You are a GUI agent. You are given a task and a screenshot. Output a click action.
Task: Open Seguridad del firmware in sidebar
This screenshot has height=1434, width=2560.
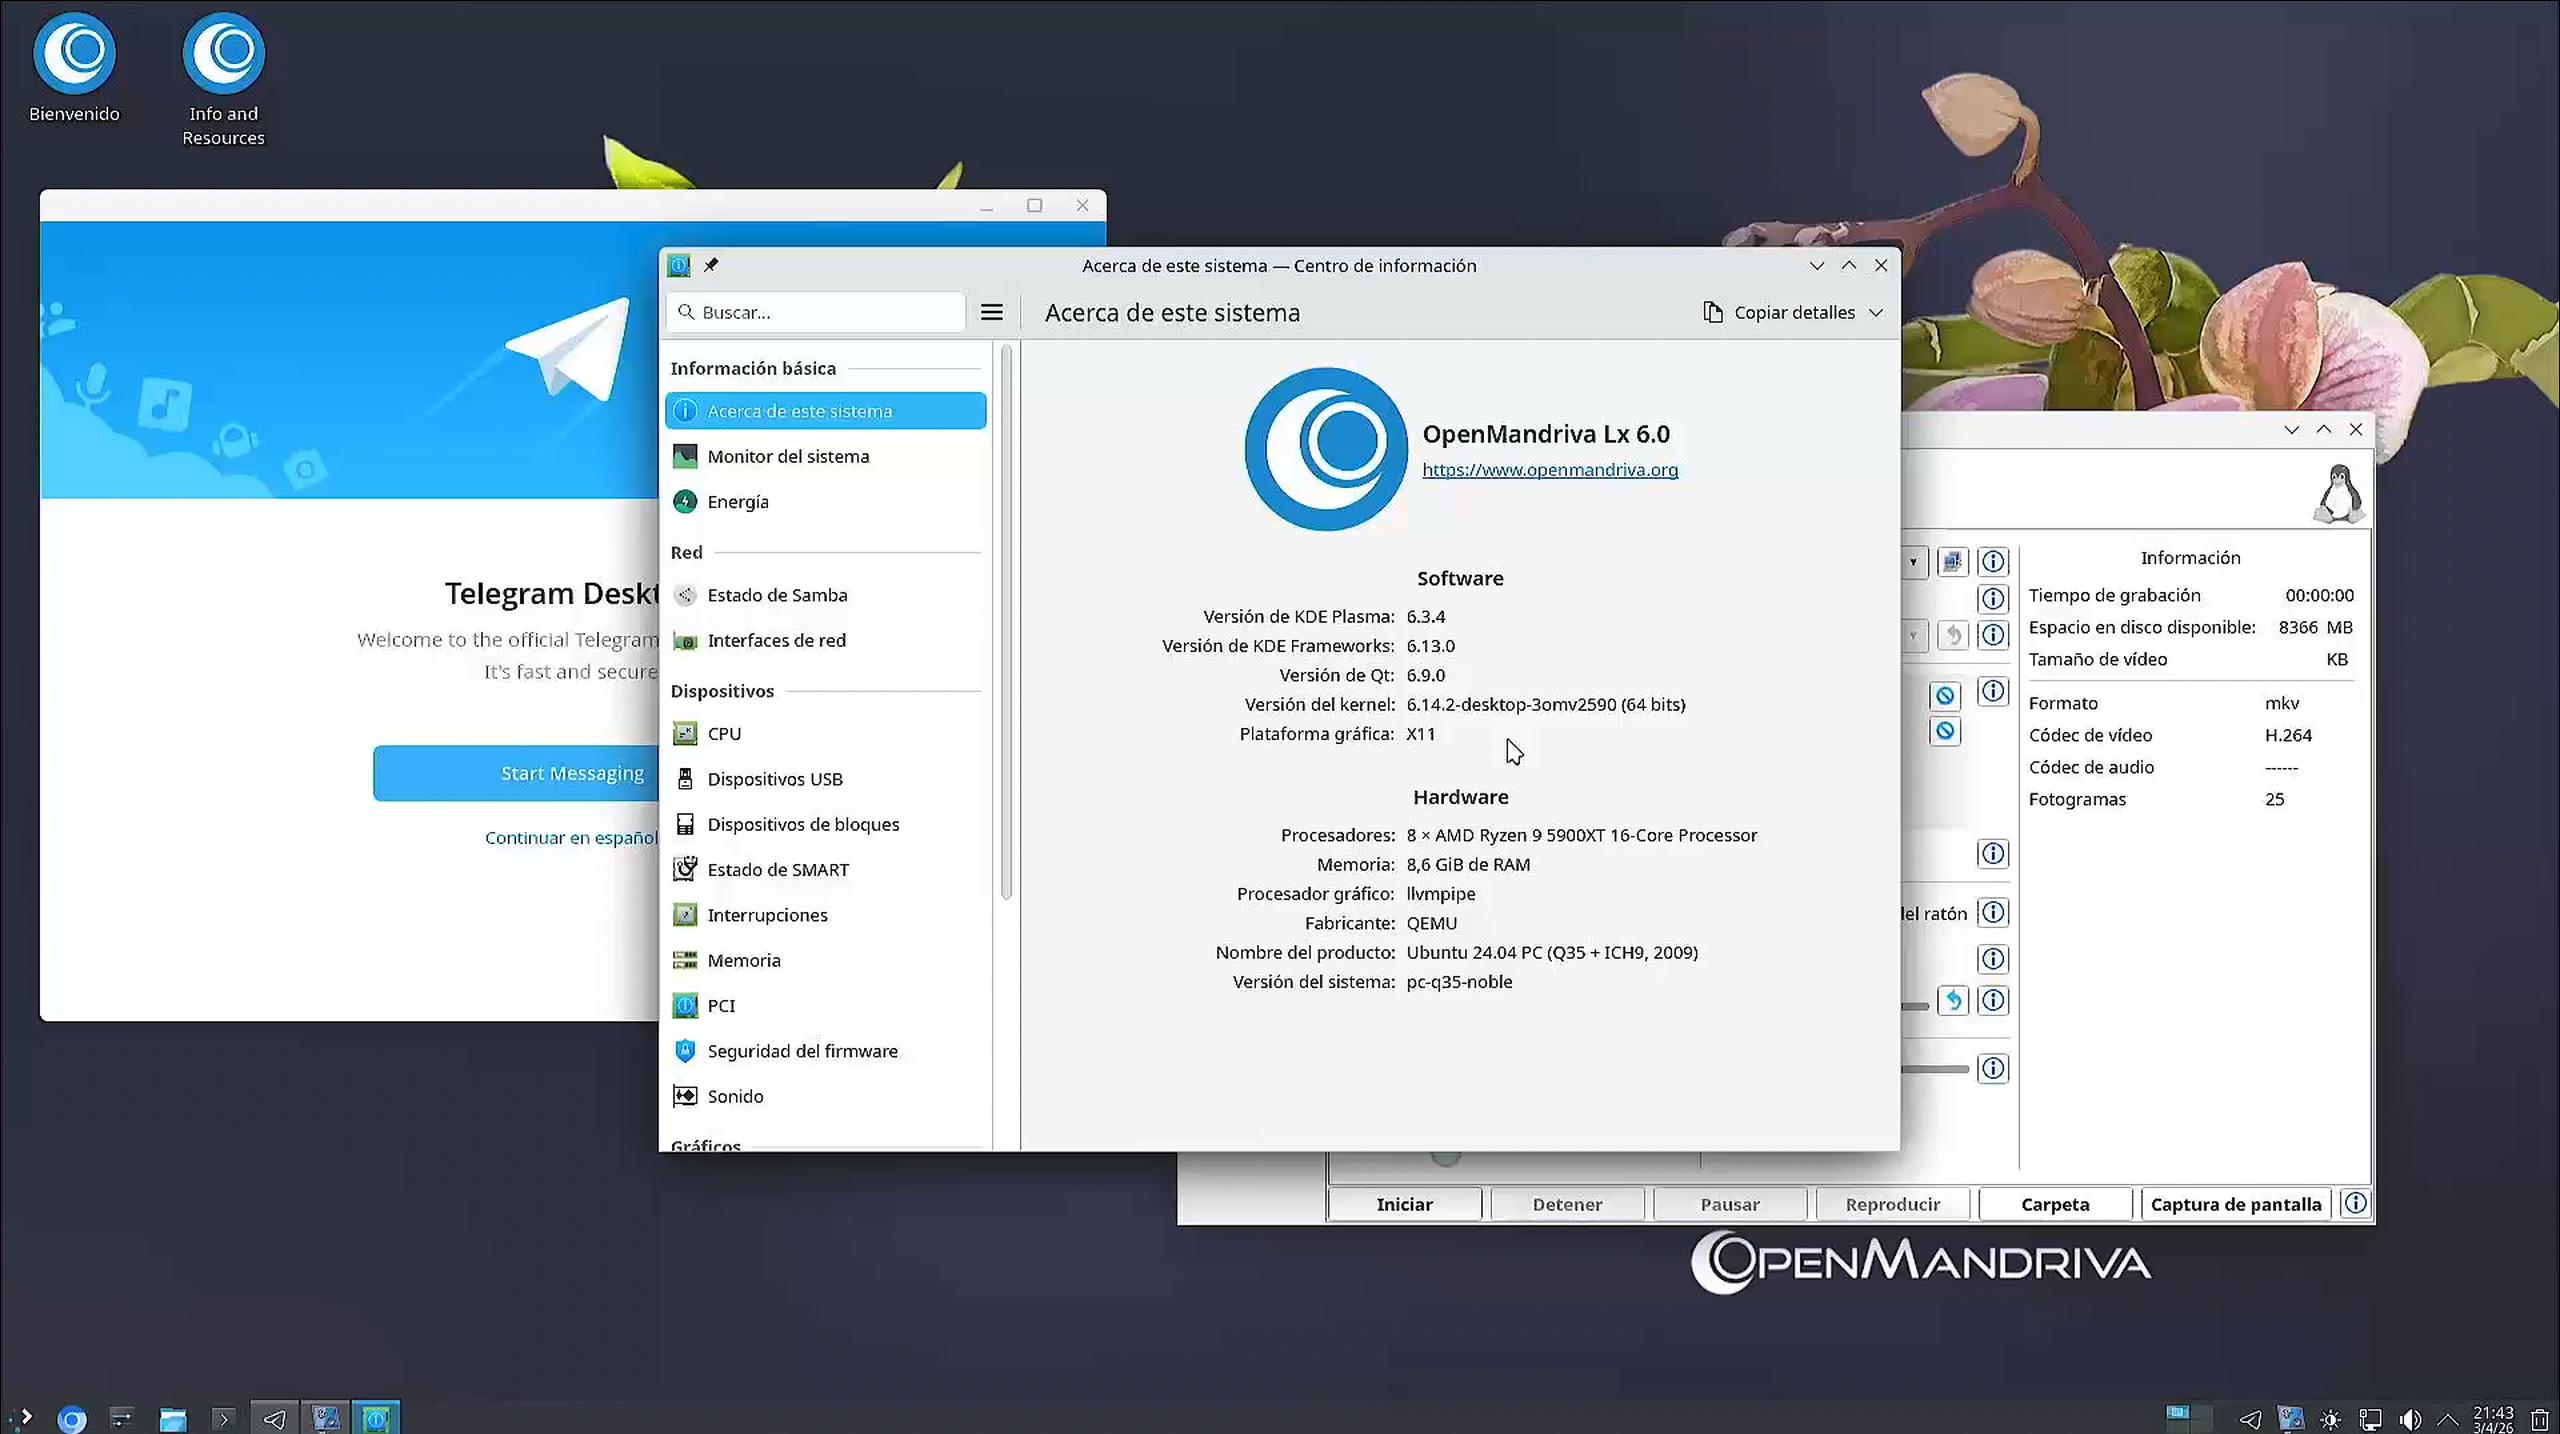825,1051
